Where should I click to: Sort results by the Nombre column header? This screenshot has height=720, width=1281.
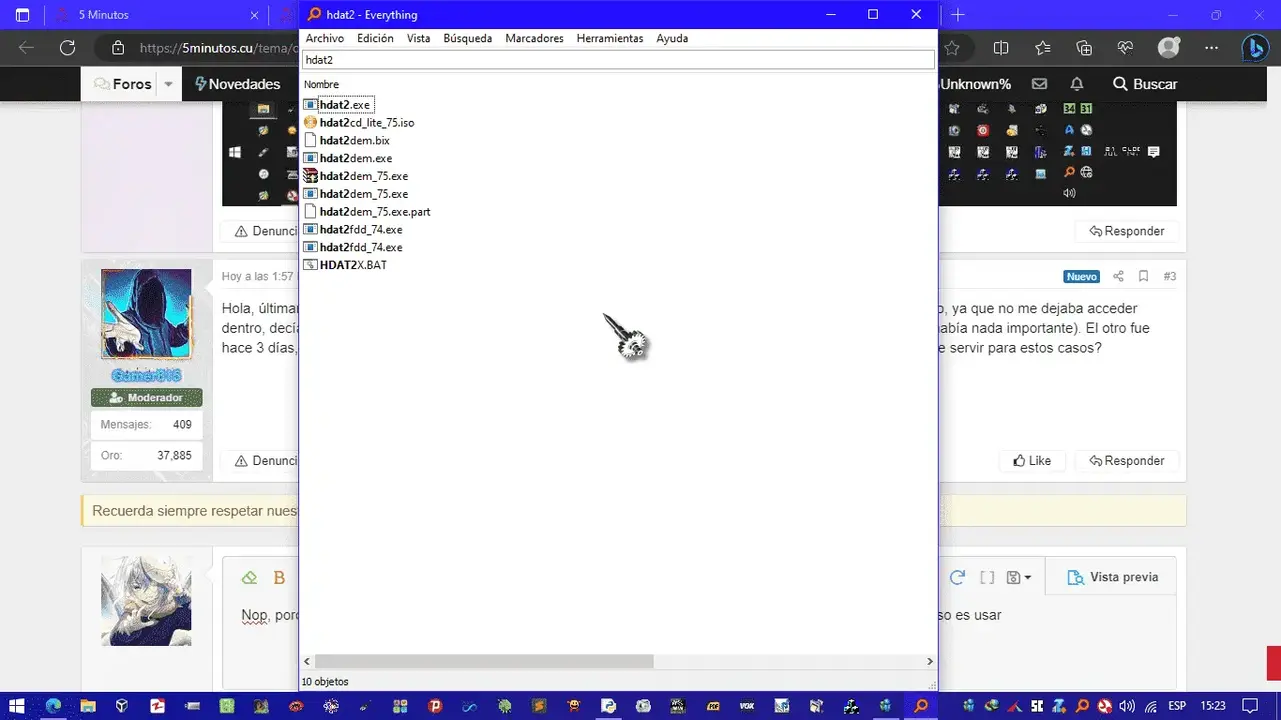tap(321, 85)
